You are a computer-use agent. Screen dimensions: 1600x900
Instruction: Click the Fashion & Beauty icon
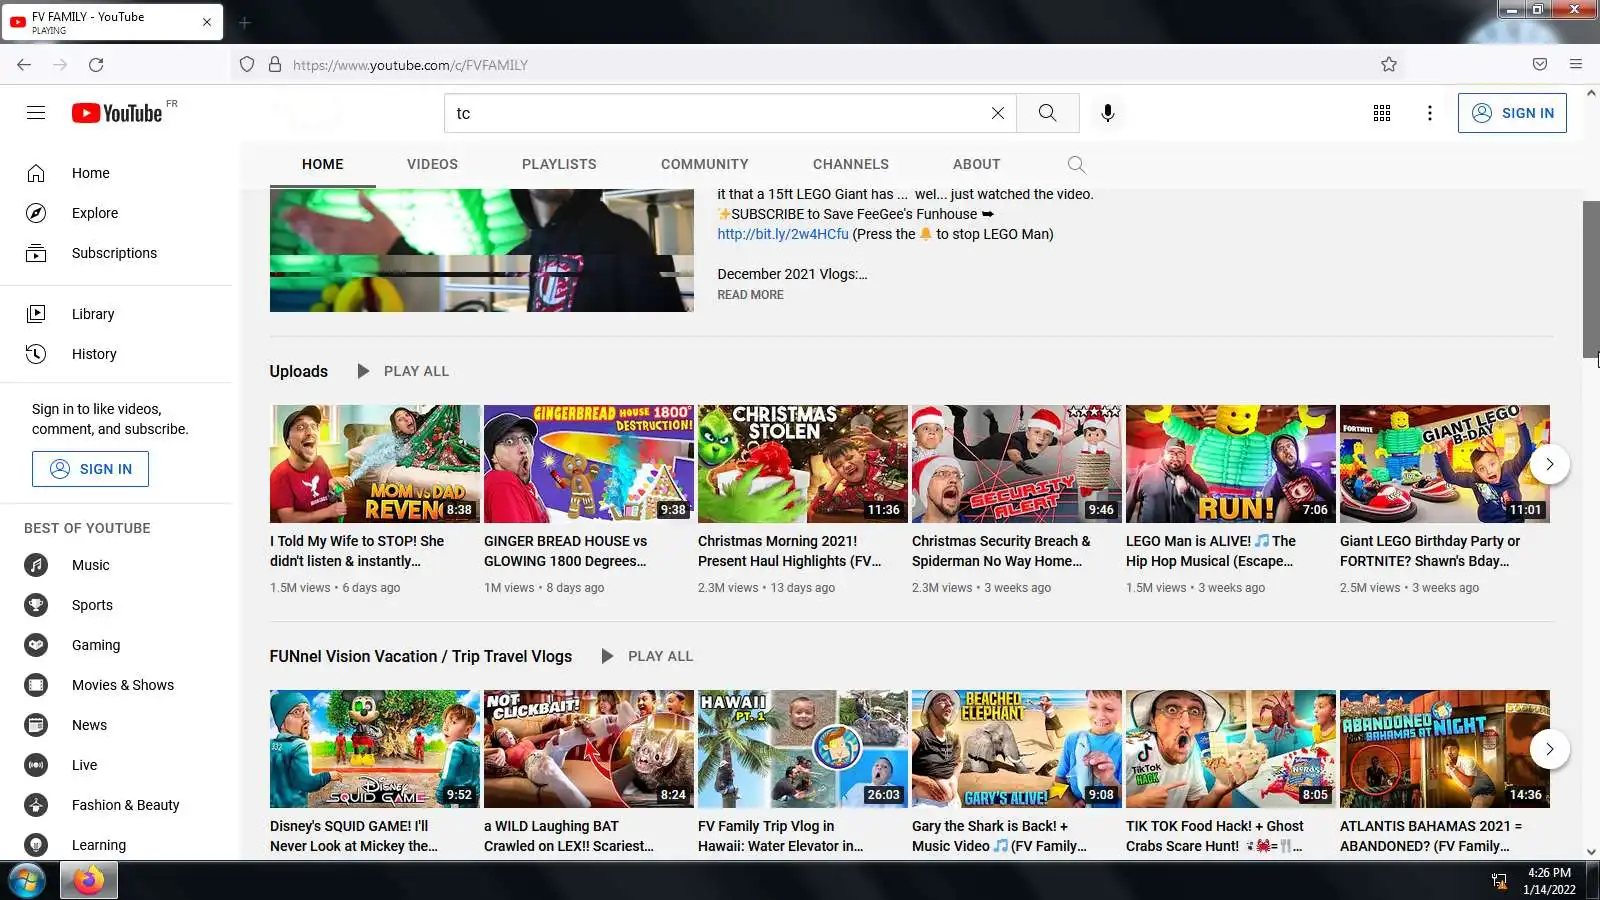coord(36,805)
